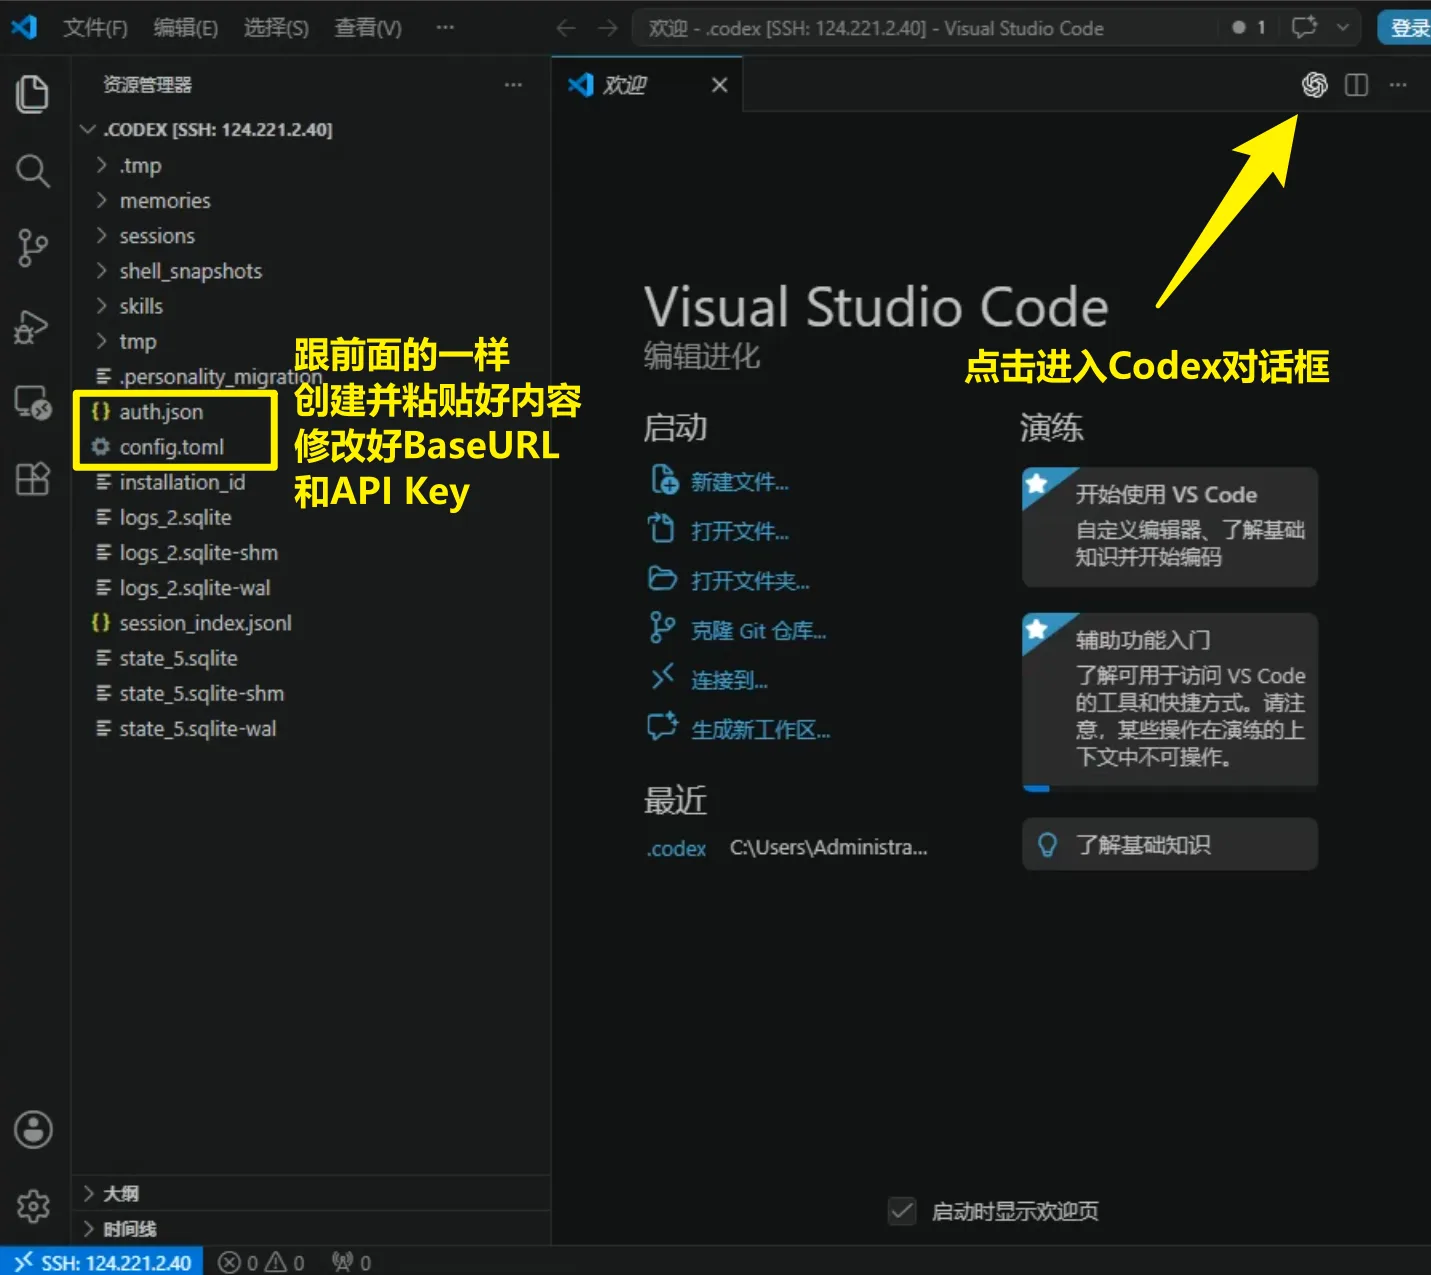Viewport: 1431px width, 1275px height.
Task: Open the session_index.jsonl file
Action: 205,623
